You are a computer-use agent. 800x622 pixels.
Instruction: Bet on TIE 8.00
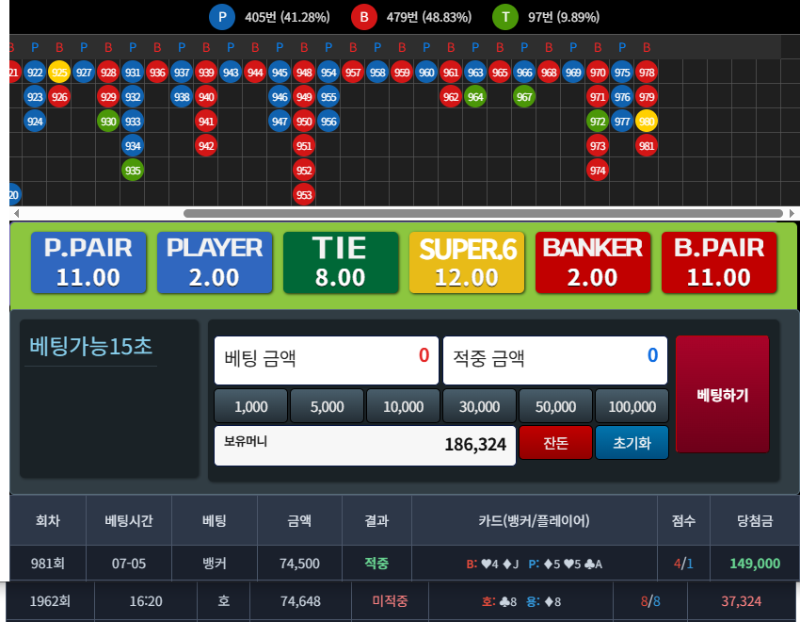point(340,262)
